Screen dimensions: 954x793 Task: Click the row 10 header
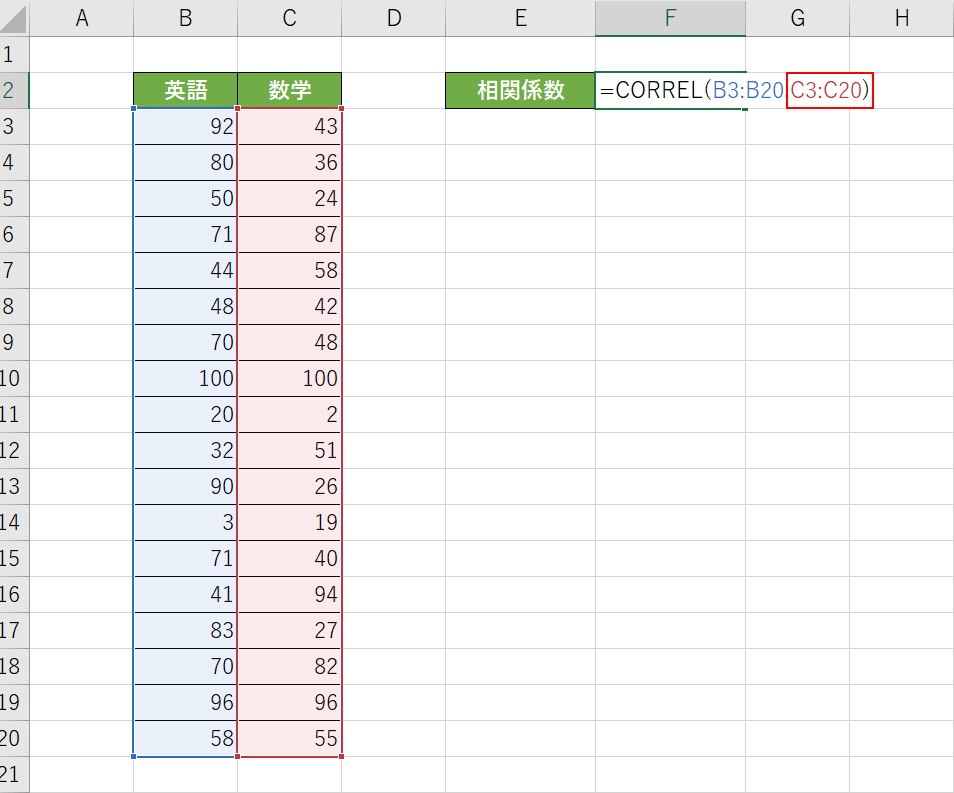tap(14, 379)
